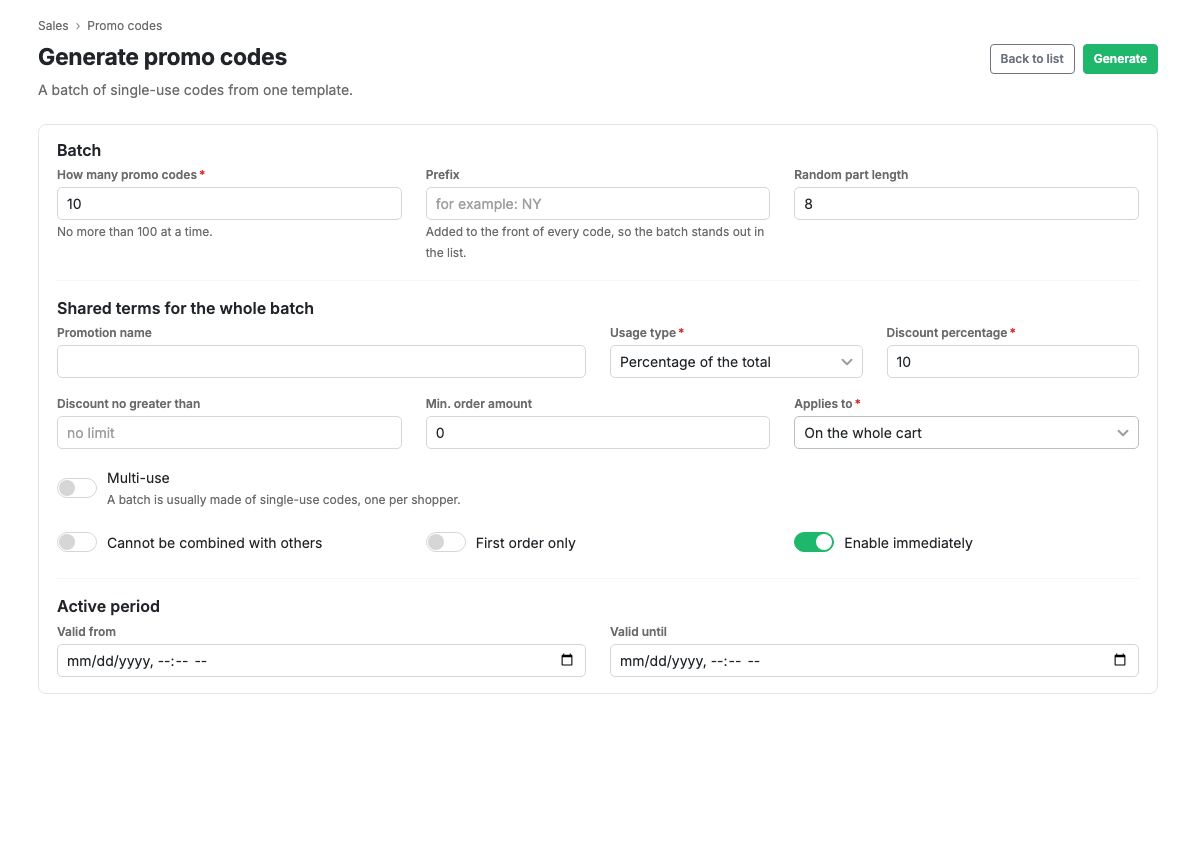
Task: Click the Shared terms for the whole batch heading
Action: 185,308
